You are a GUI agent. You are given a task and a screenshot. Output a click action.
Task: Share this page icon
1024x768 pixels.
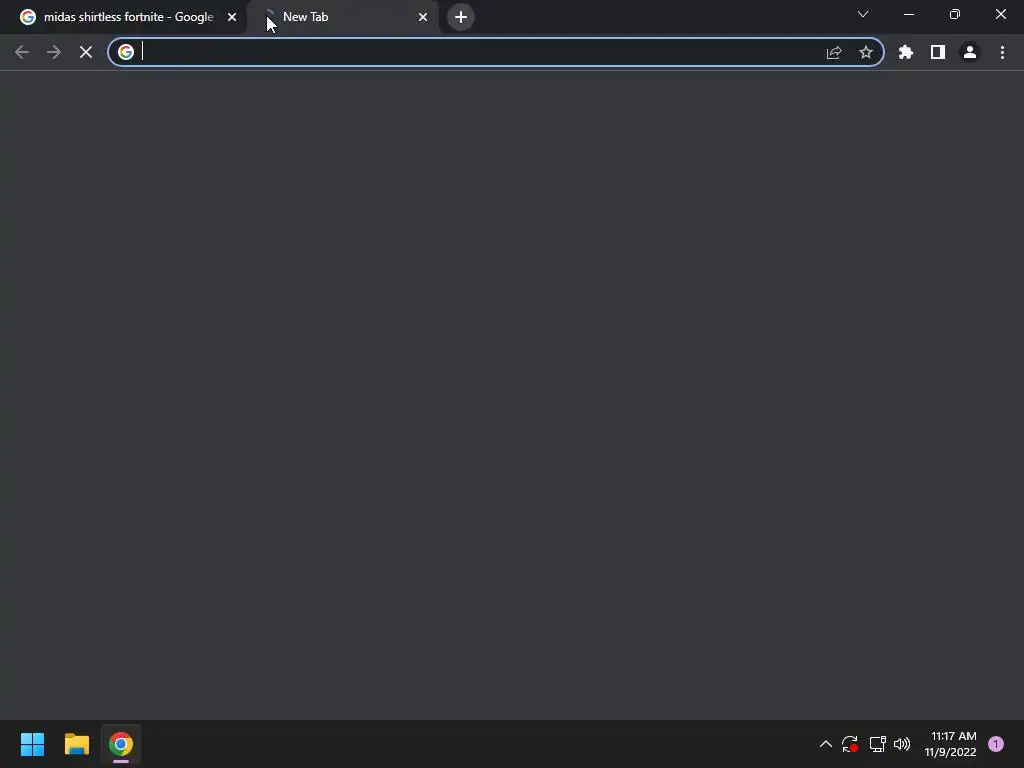click(x=834, y=52)
